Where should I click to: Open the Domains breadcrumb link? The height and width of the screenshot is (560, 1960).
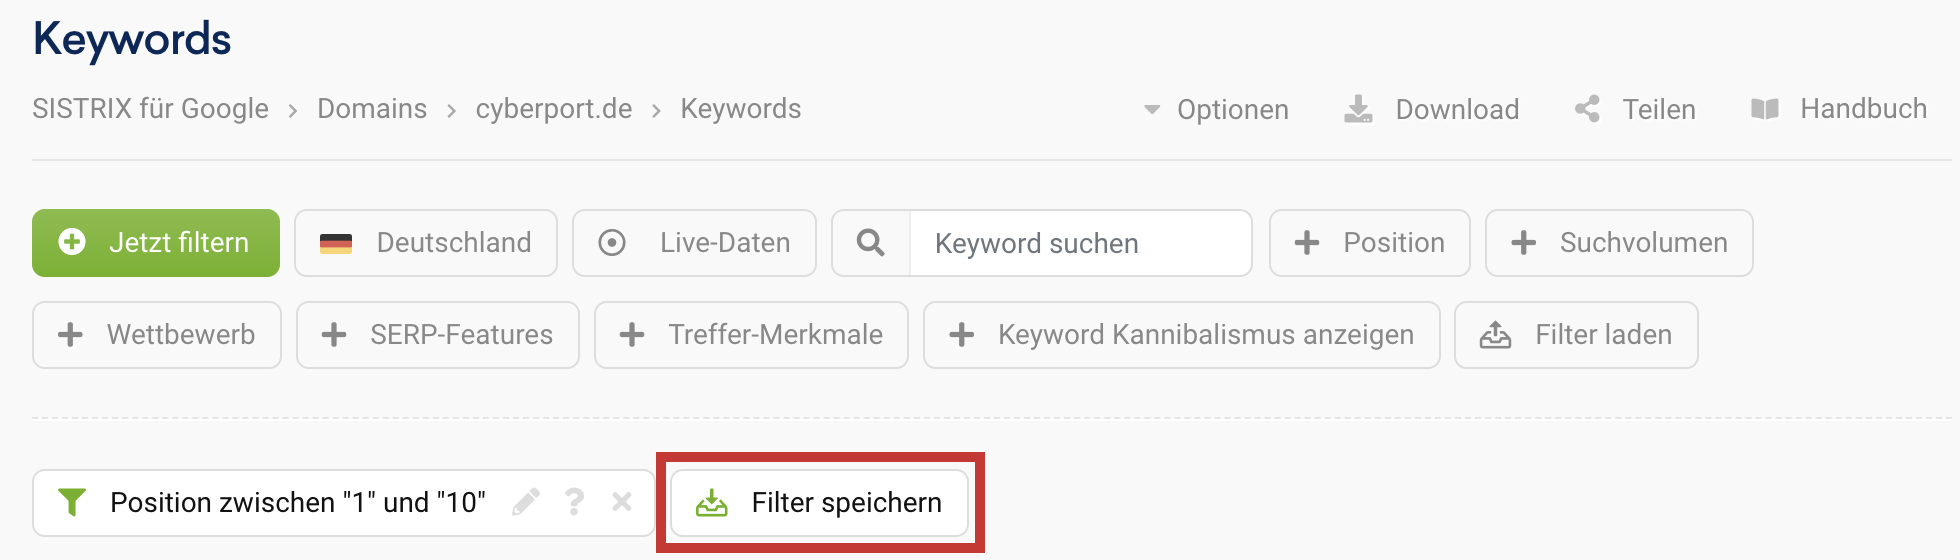[372, 109]
